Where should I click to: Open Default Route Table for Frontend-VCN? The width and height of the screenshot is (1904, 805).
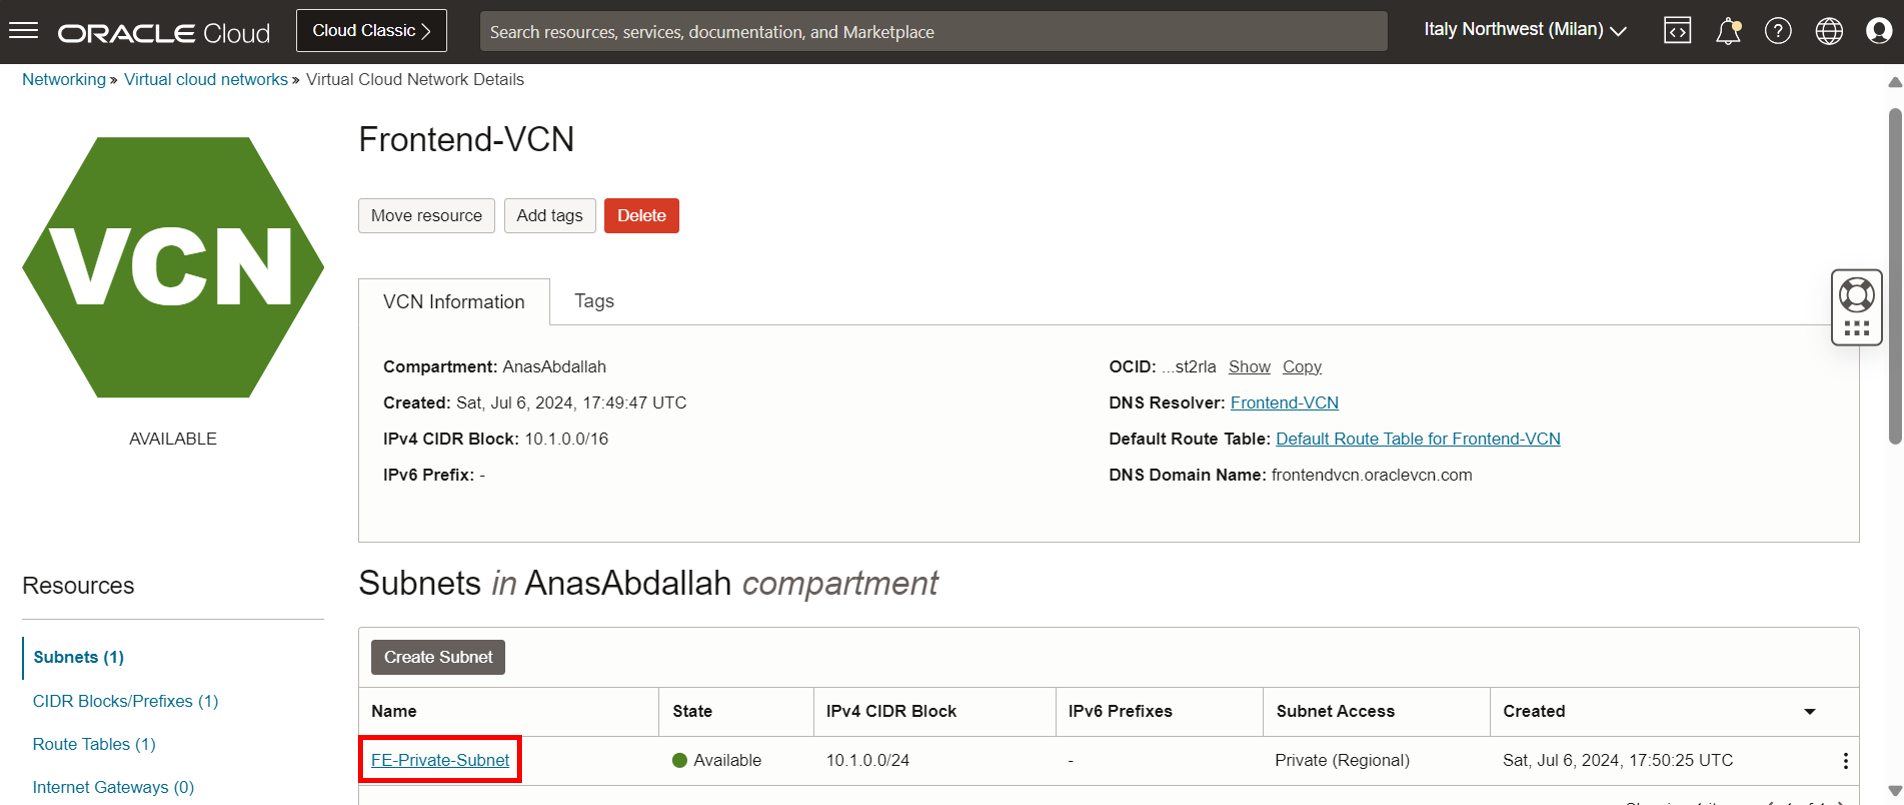coord(1418,439)
